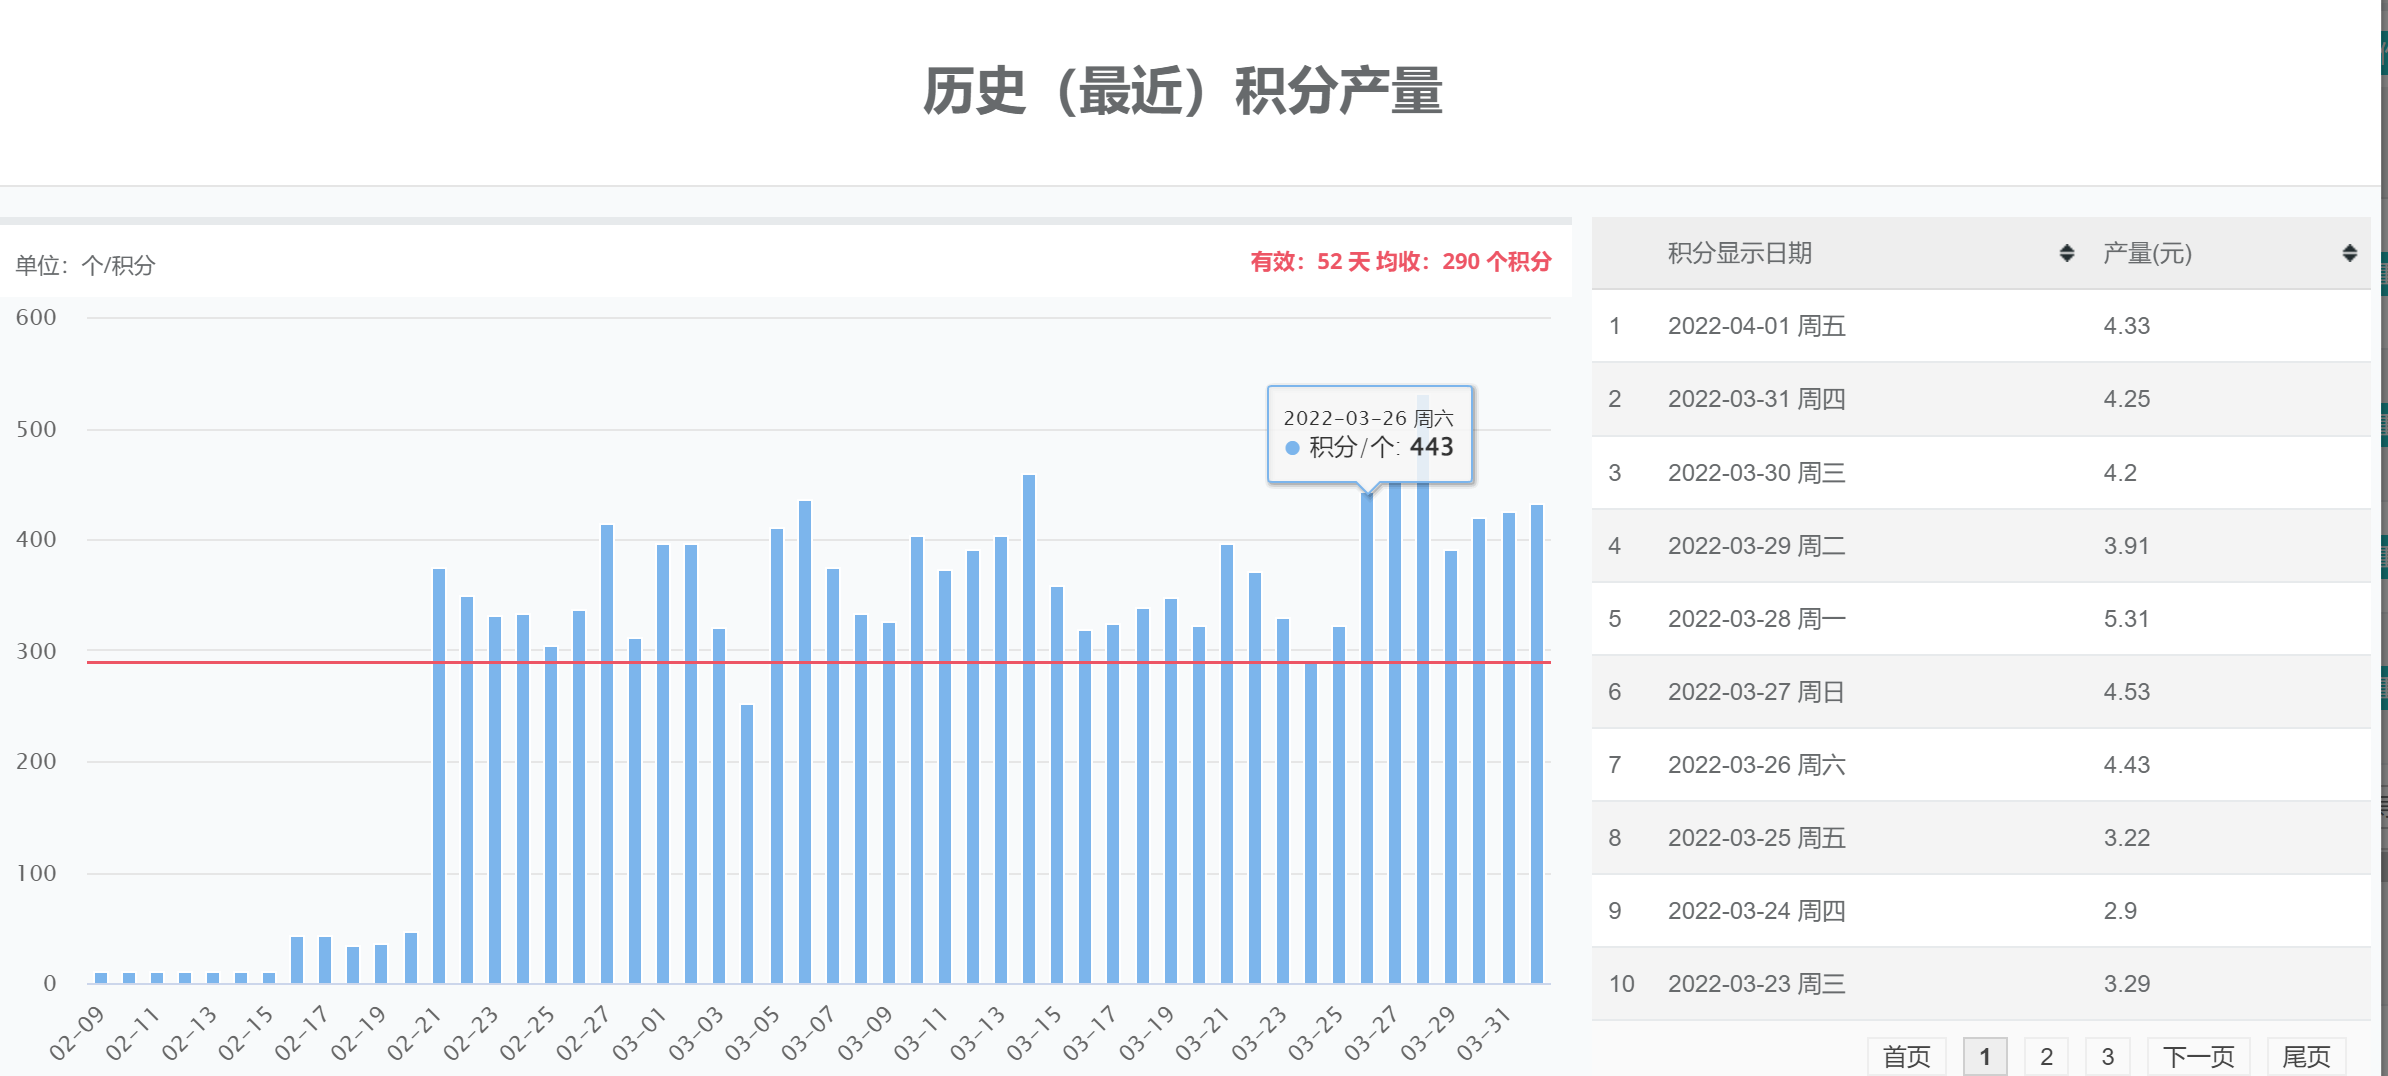
Task: Select row 2022-03-26 周六 in table
Action: click(x=1981, y=764)
